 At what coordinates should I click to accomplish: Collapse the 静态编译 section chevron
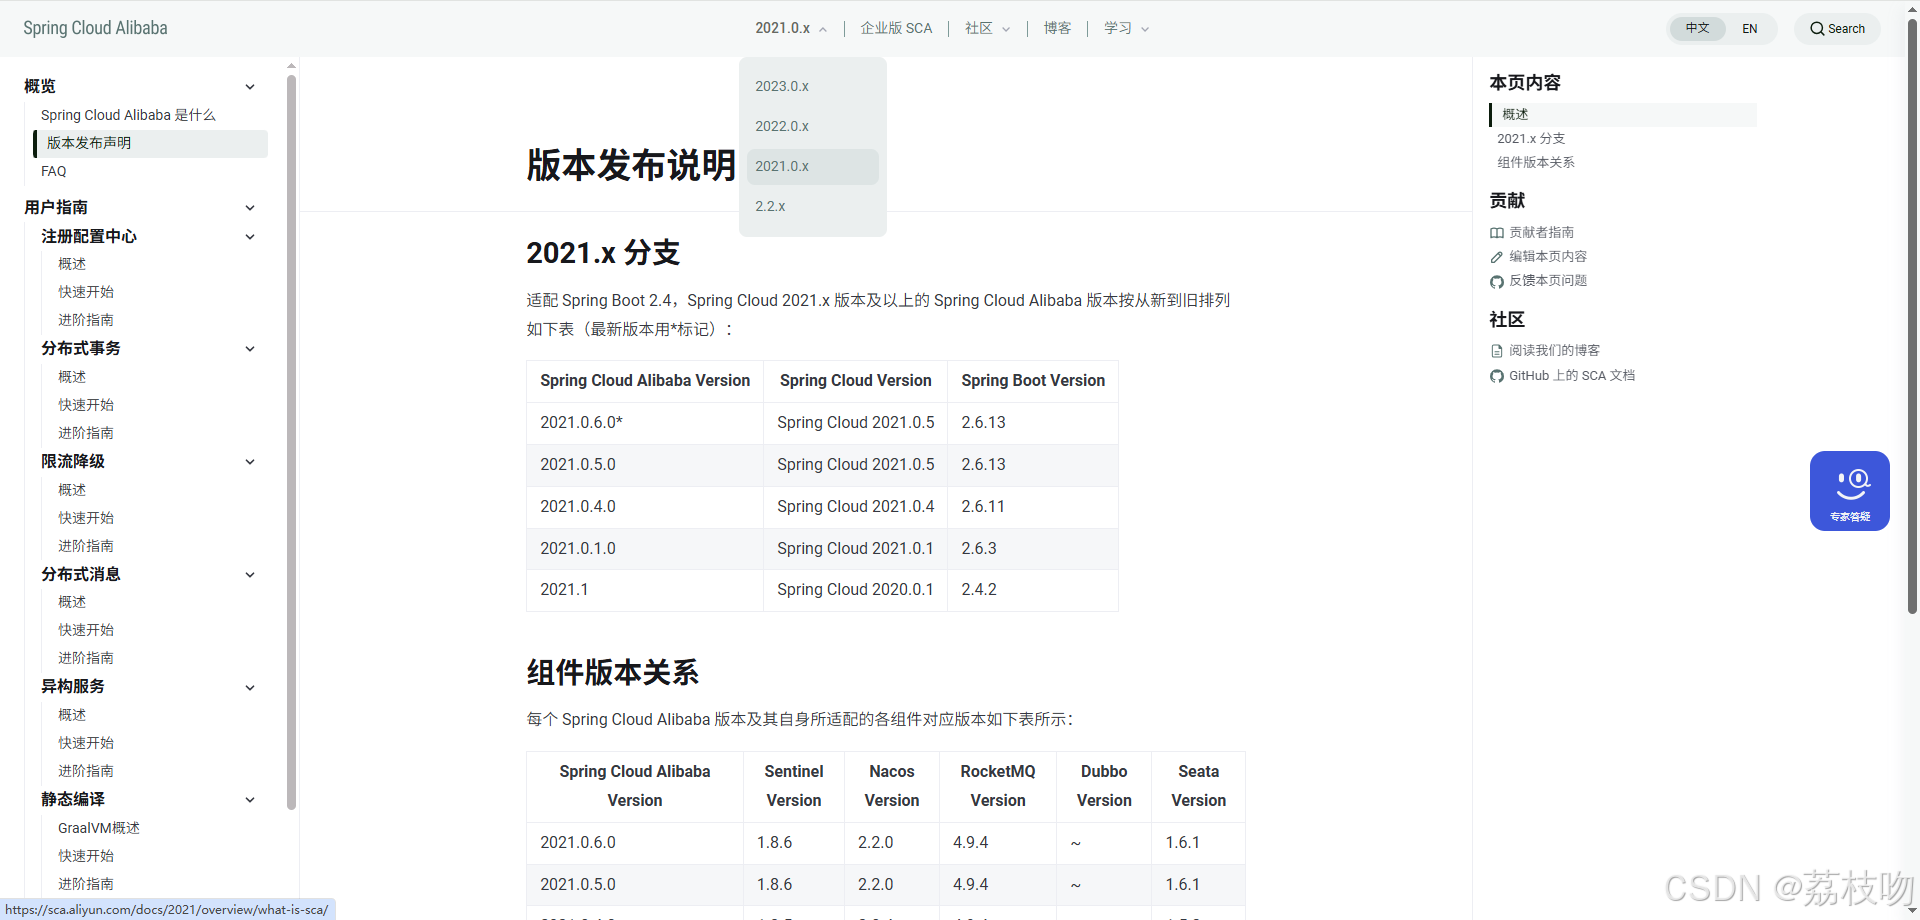click(x=250, y=800)
